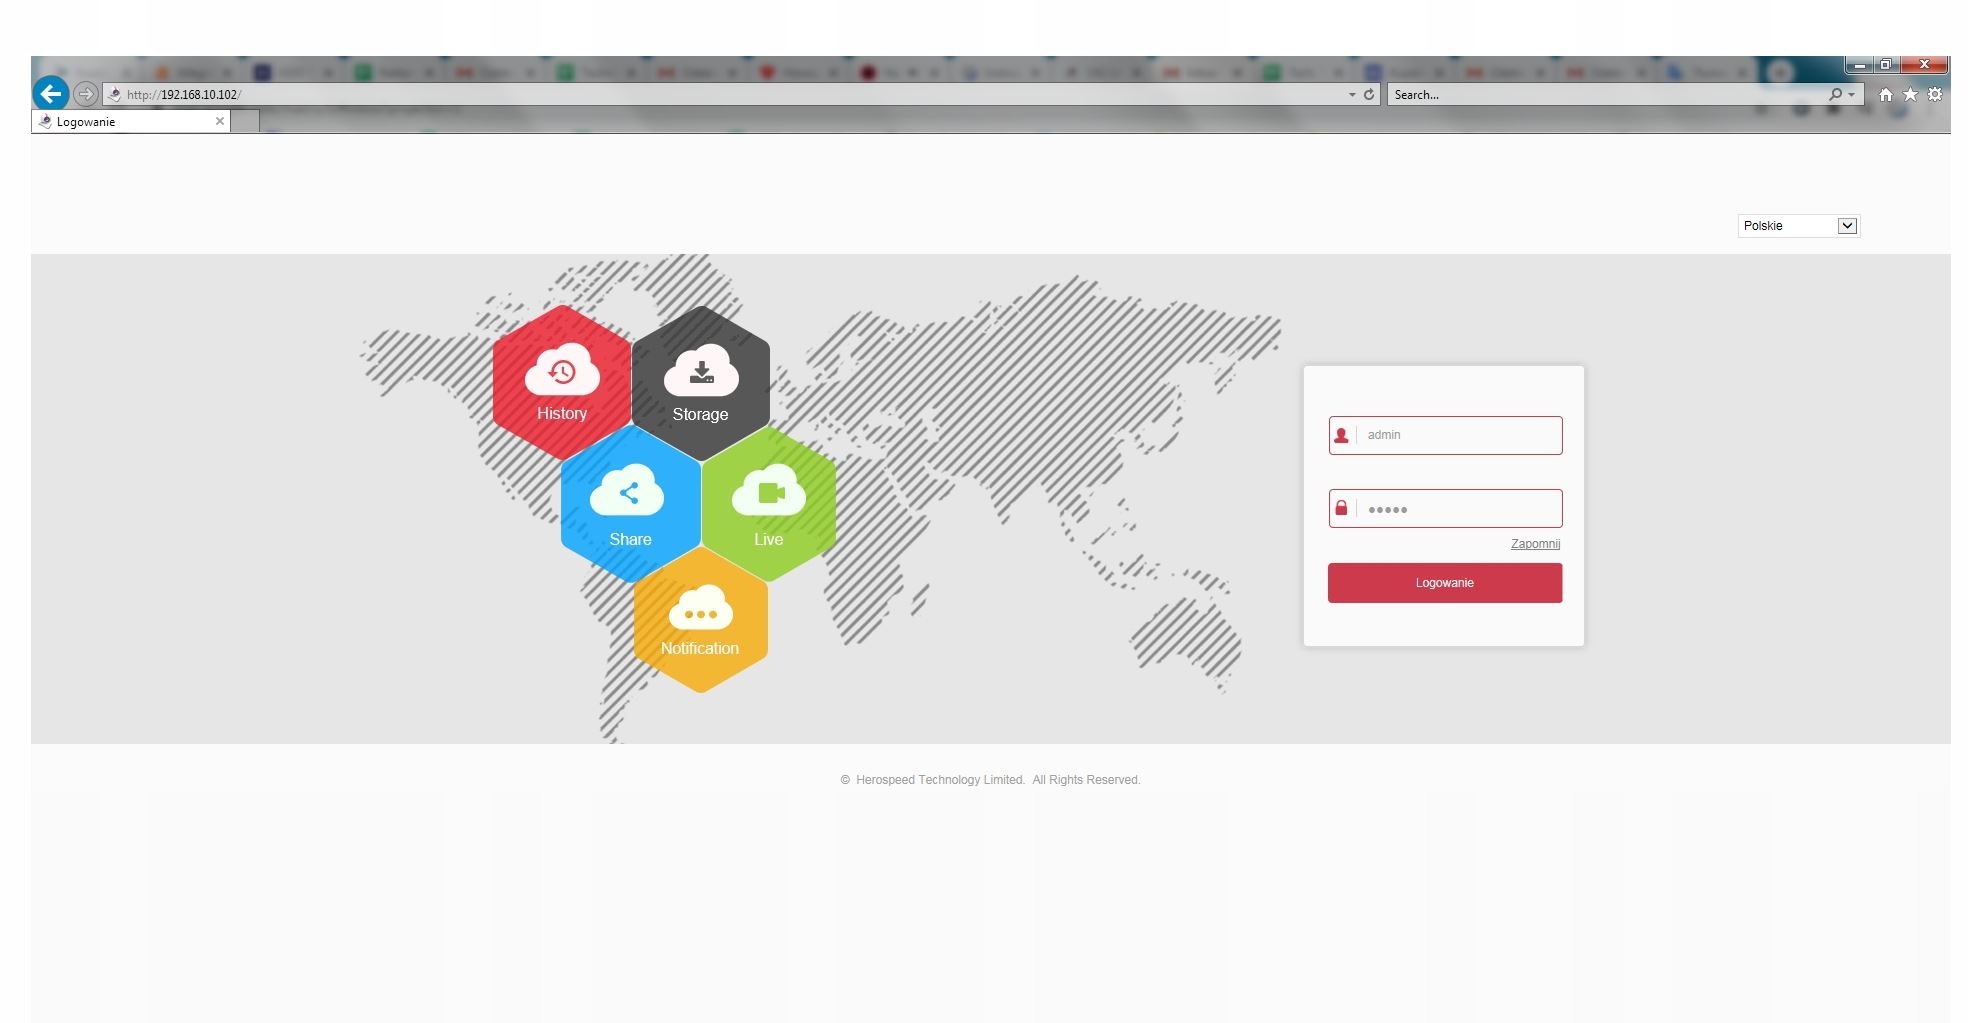Open favorites star icon
The width and height of the screenshot is (1968, 1023).
click(1910, 94)
